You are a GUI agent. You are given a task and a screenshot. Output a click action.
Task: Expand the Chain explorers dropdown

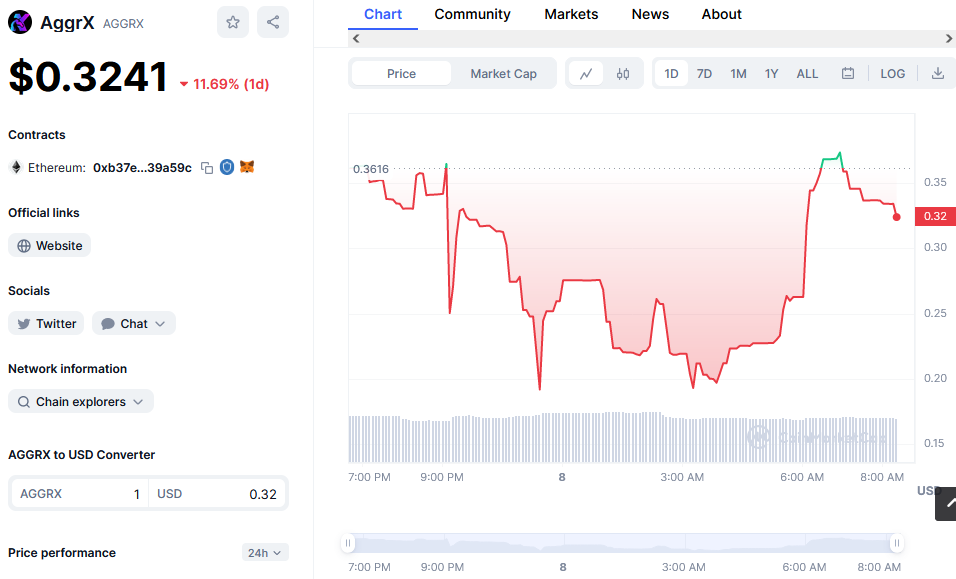[x=81, y=402]
